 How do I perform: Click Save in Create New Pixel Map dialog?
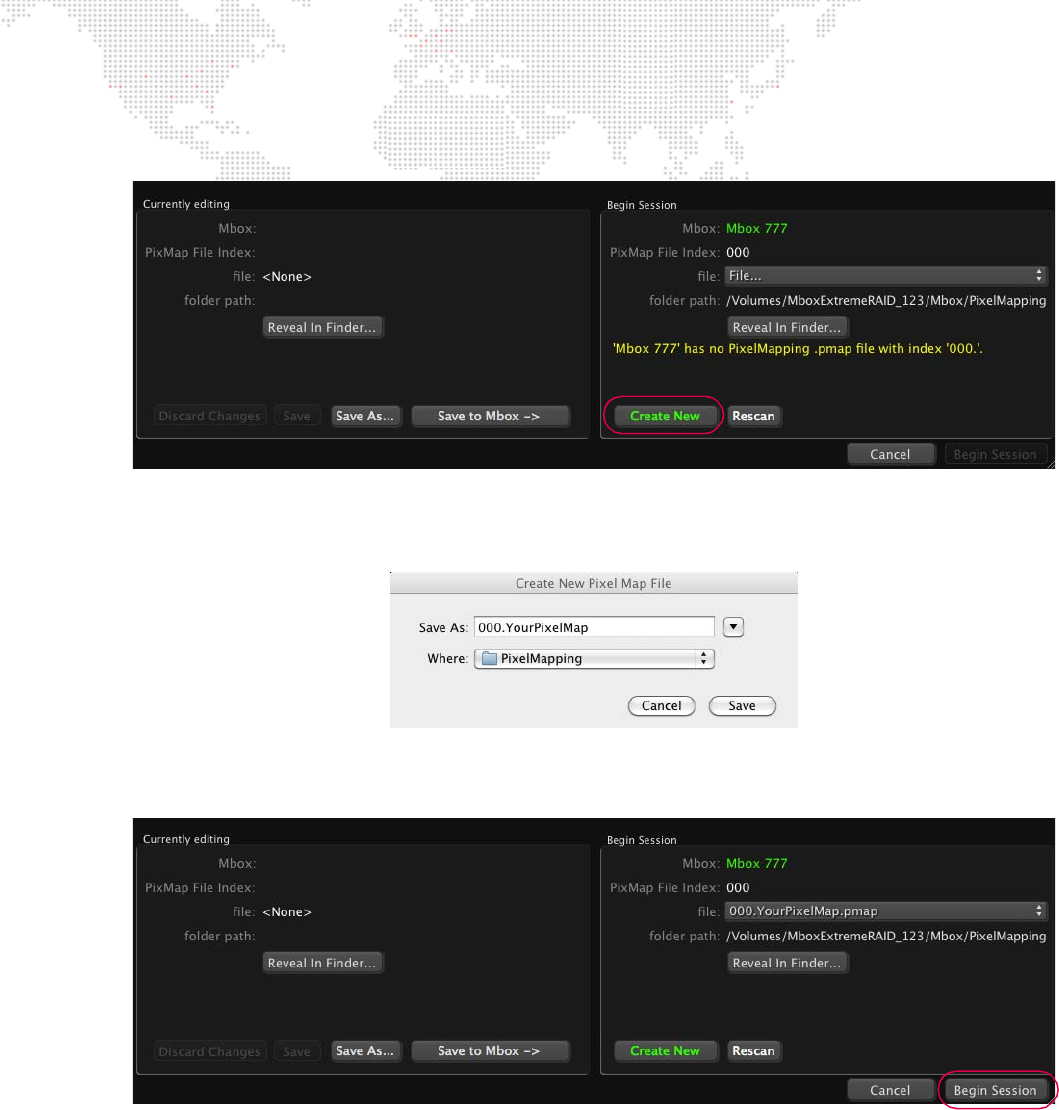pos(742,706)
